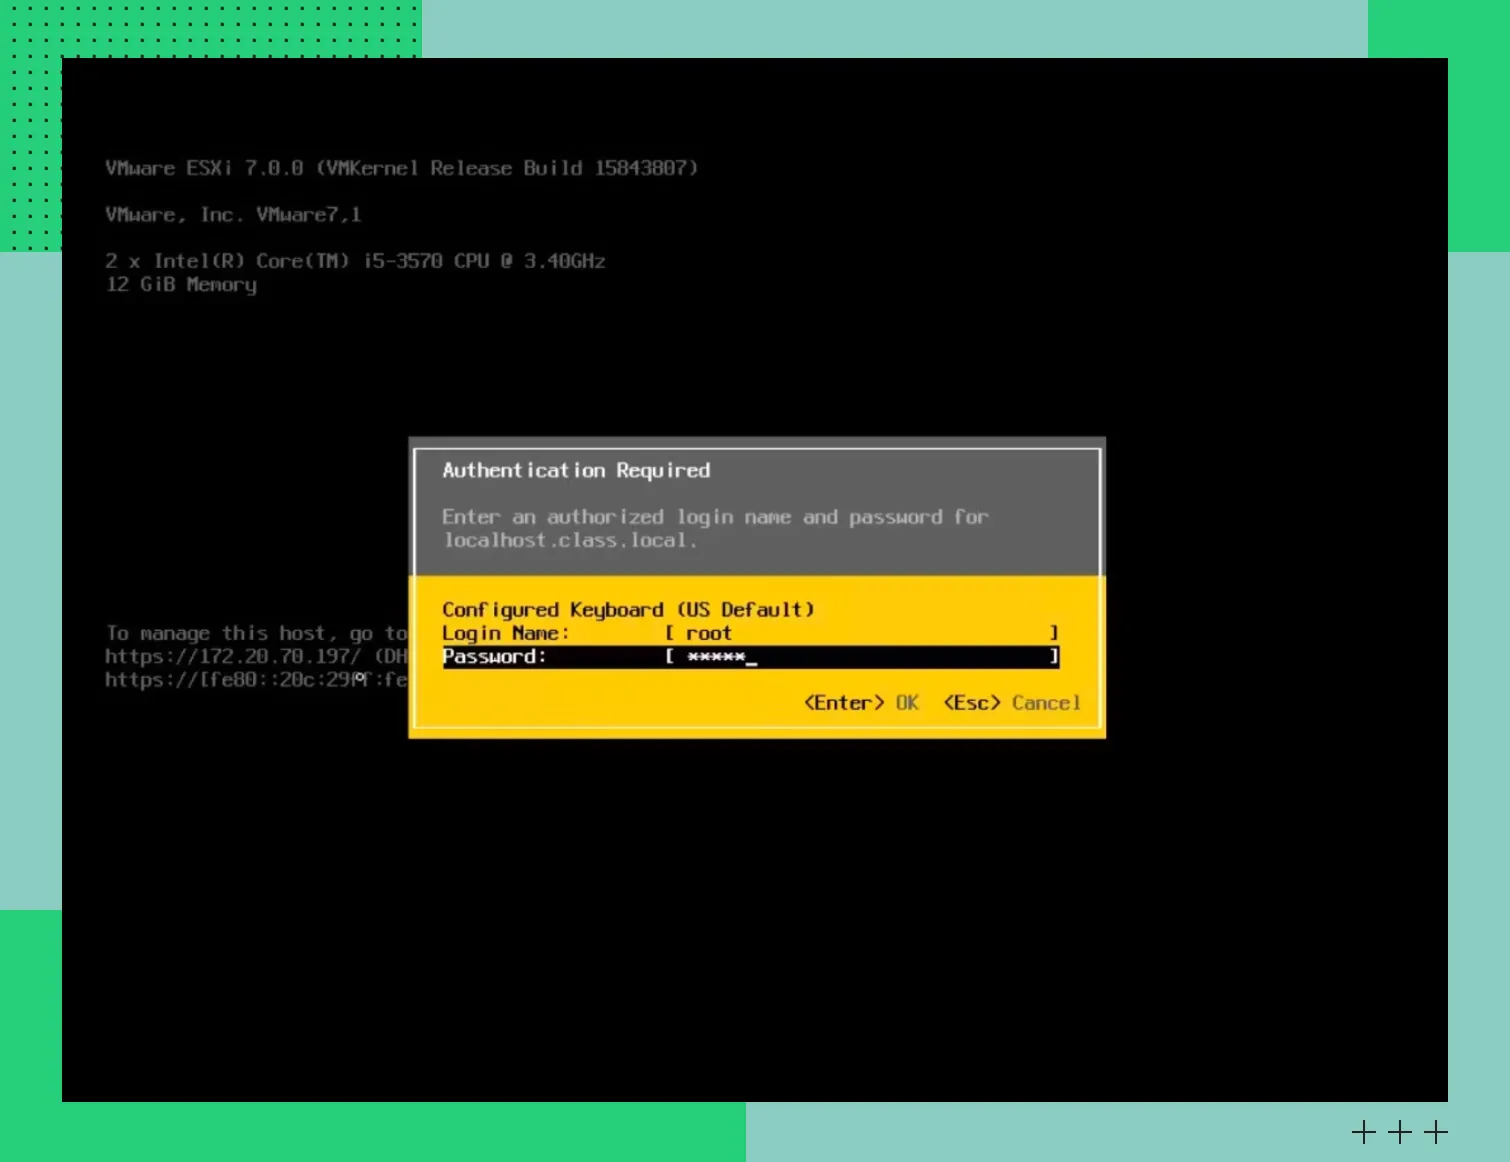Image resolution: width=1510 pixels, height=1162 pixels.
Task: Focus the Login Name field containing root
Action: pos(860,633)
